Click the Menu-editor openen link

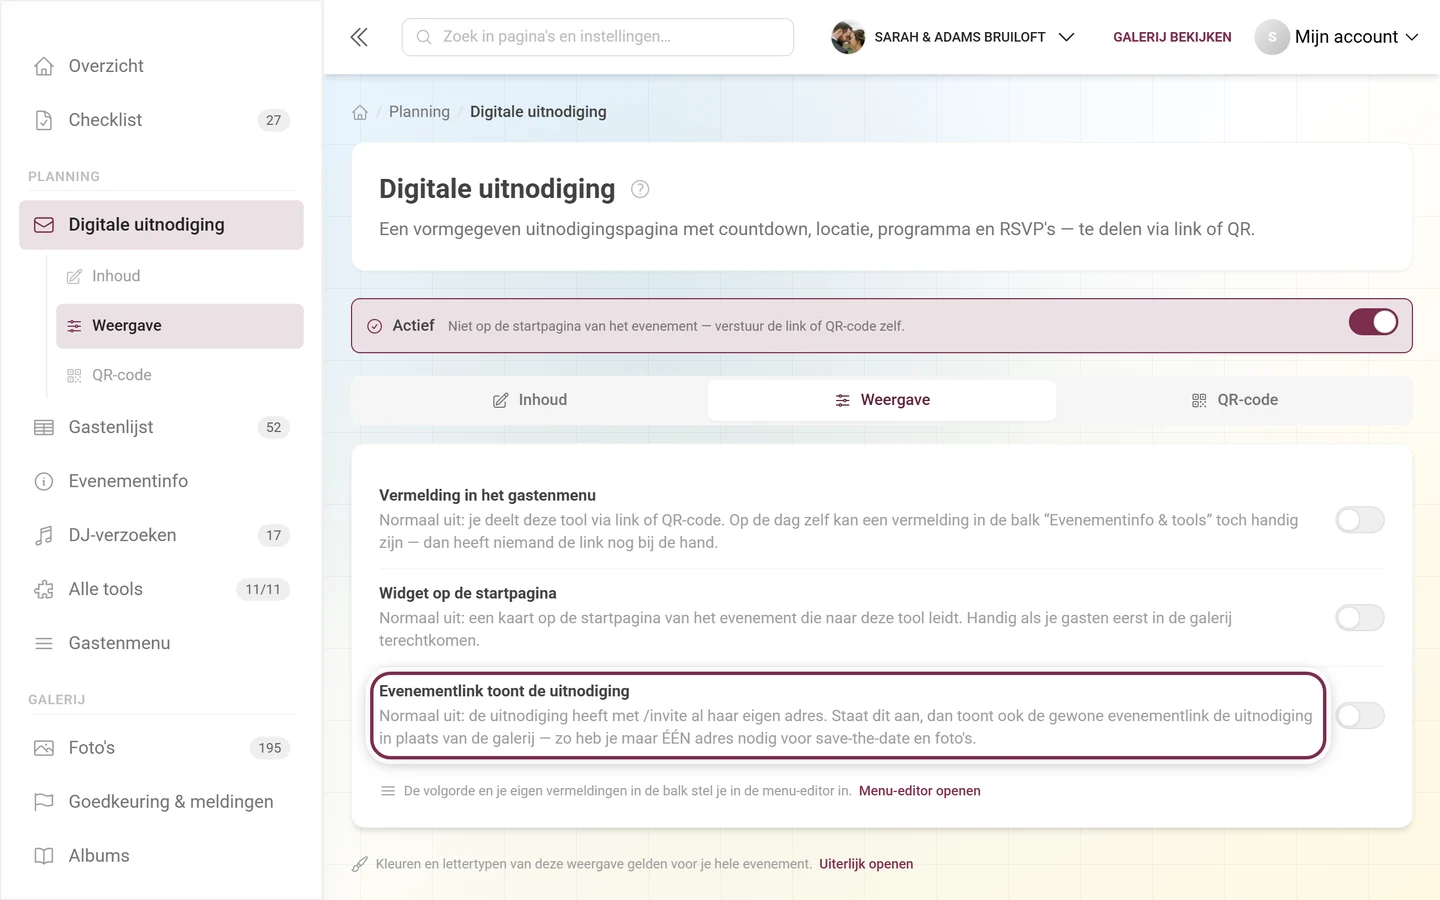click(919, 791)
